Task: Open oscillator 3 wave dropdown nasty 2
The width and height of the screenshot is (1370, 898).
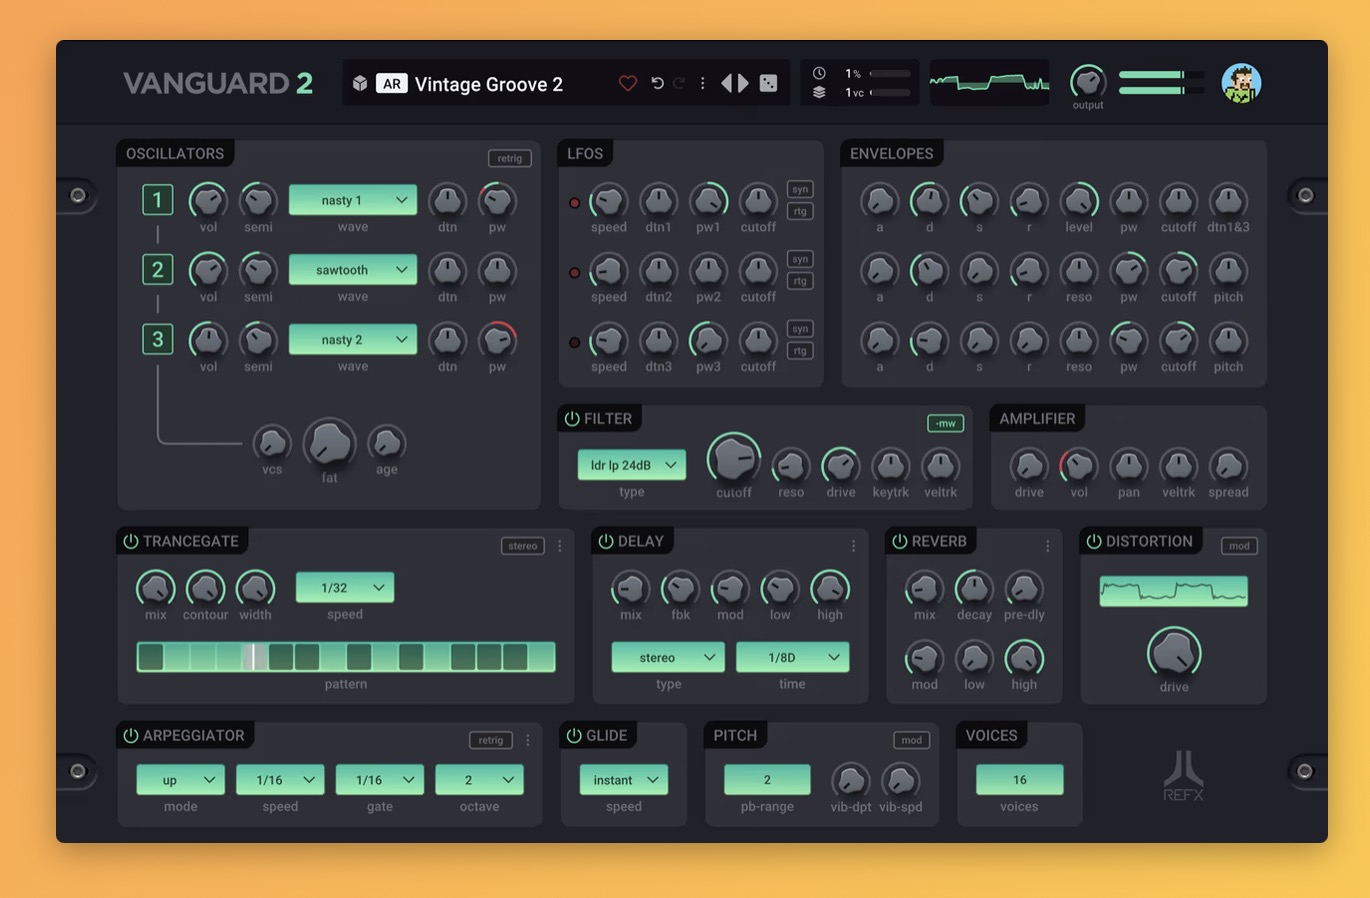Action: [353, 340]
